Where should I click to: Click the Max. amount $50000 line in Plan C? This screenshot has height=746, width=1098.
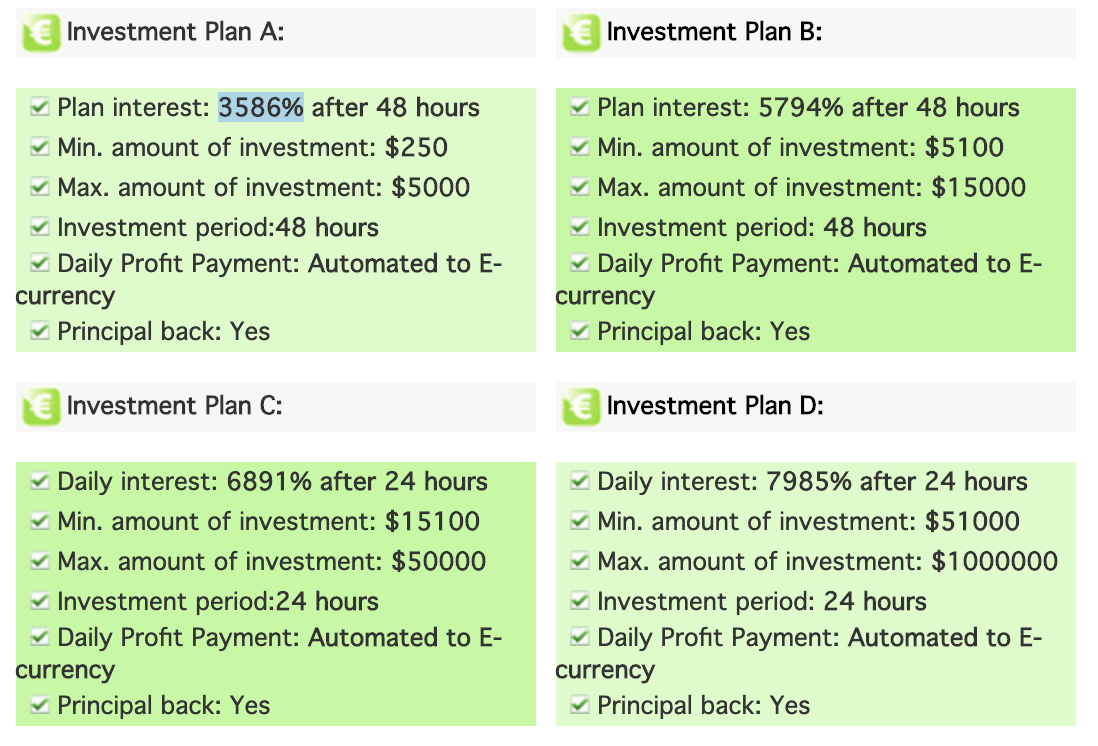(272, 561)
